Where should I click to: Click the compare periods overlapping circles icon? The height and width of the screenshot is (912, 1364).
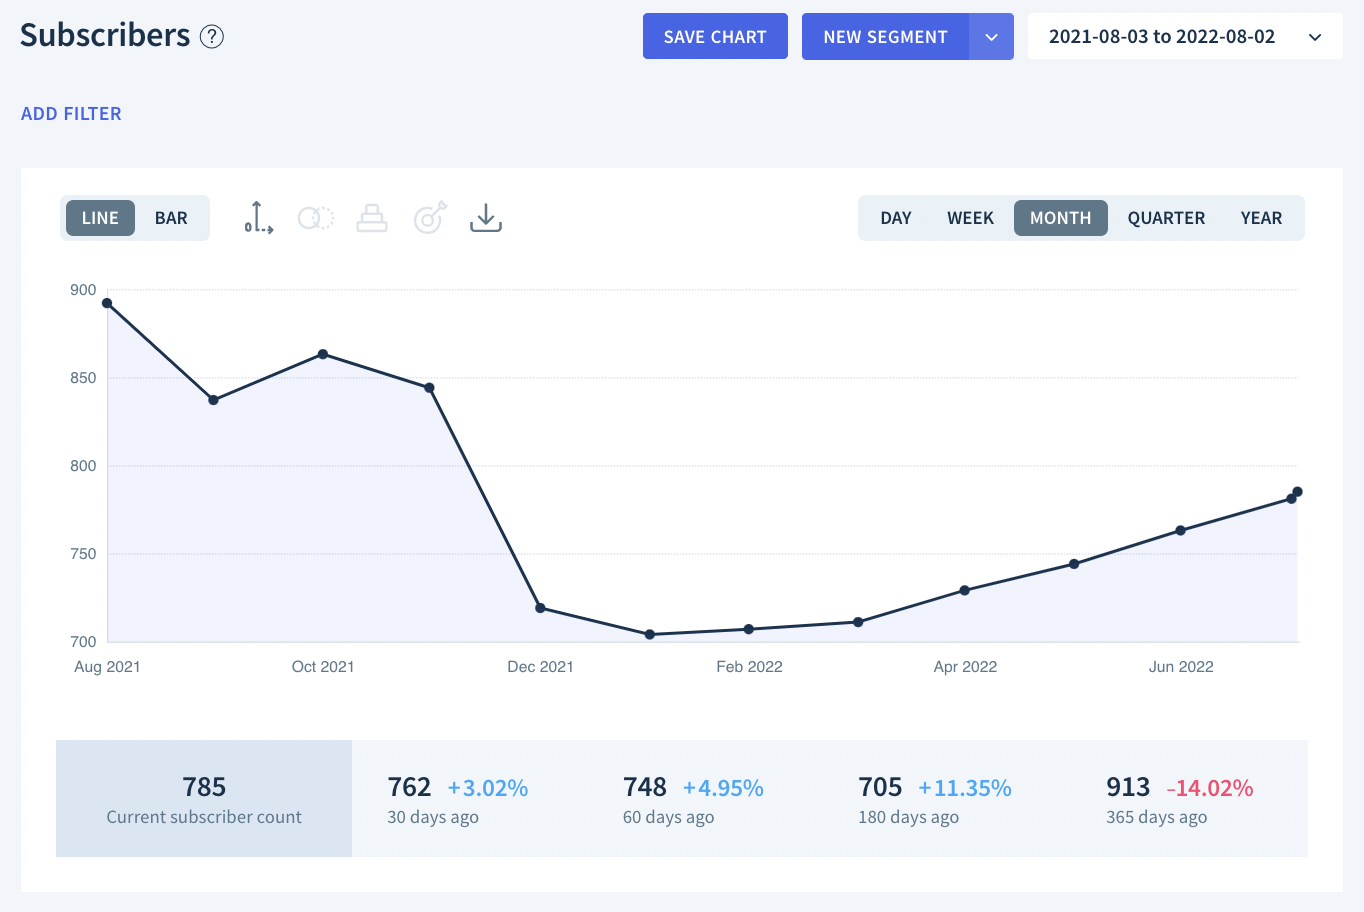315,218
